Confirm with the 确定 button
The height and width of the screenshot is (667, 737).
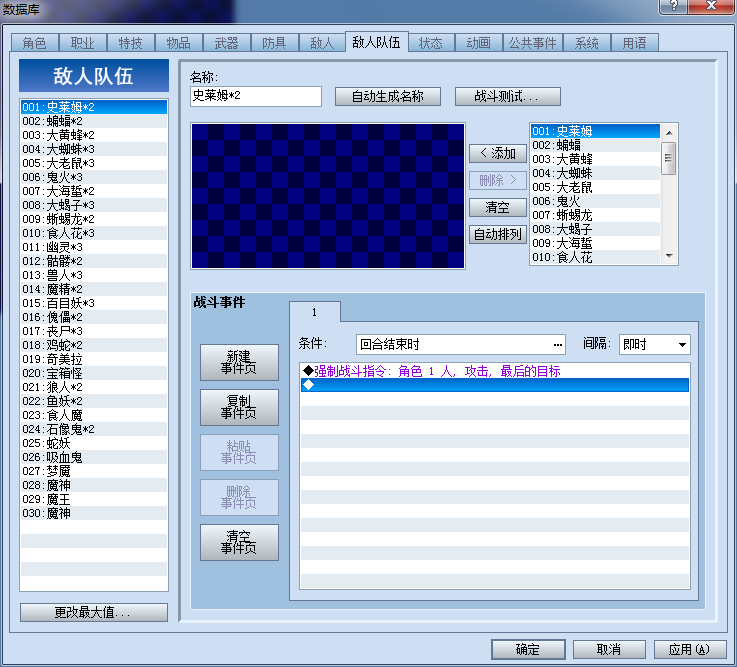pyautogui.click(x=528, y=649)
